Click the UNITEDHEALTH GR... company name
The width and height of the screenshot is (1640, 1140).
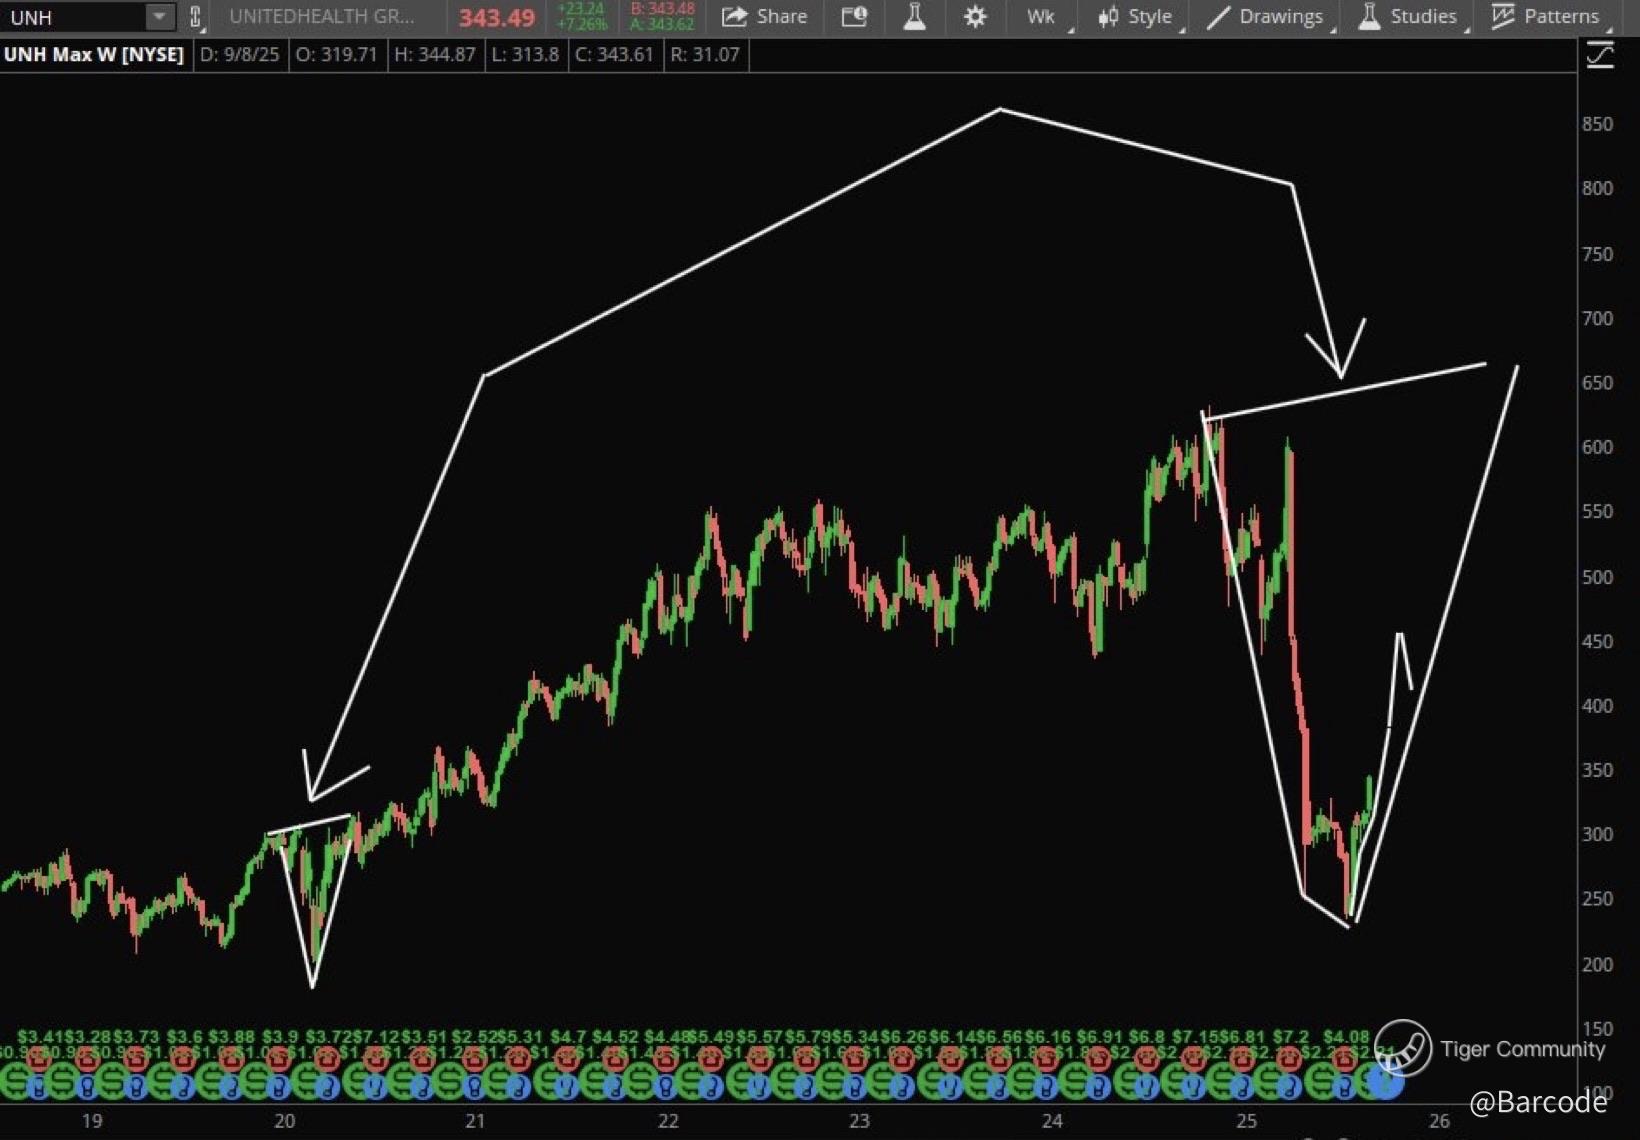point(321,16)
